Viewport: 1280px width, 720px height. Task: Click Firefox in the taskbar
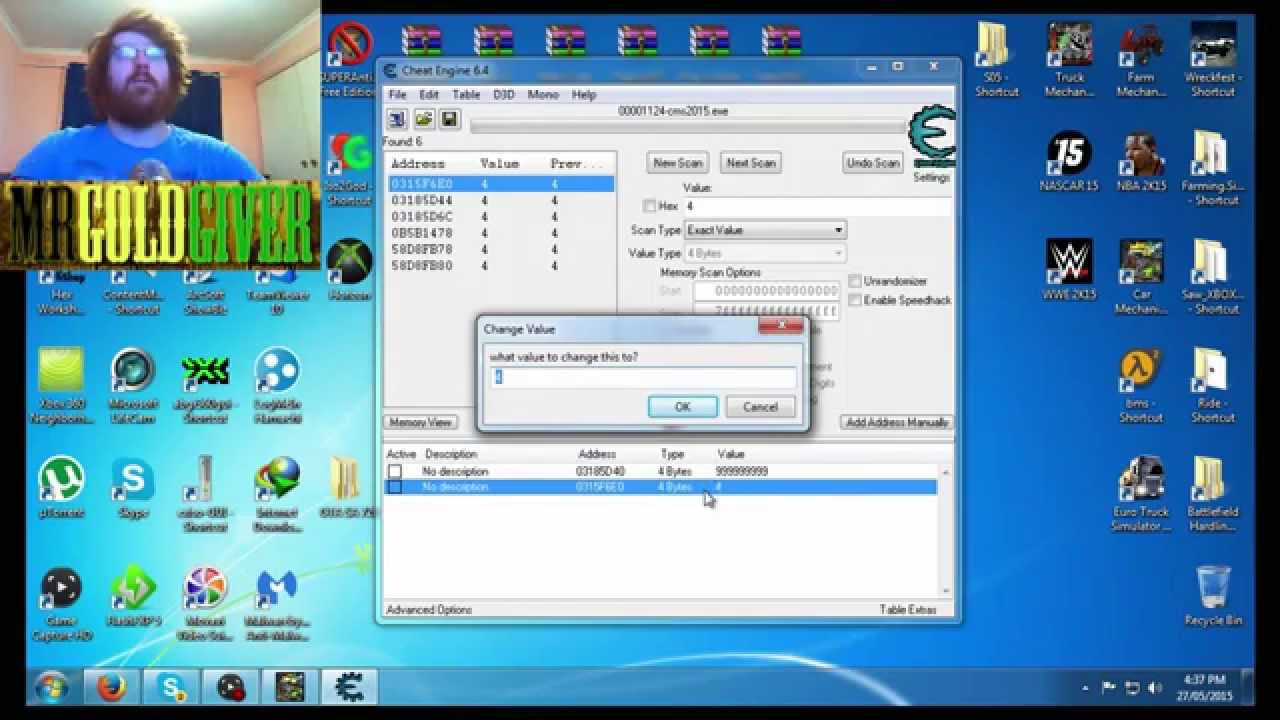(x=111, y=687)
